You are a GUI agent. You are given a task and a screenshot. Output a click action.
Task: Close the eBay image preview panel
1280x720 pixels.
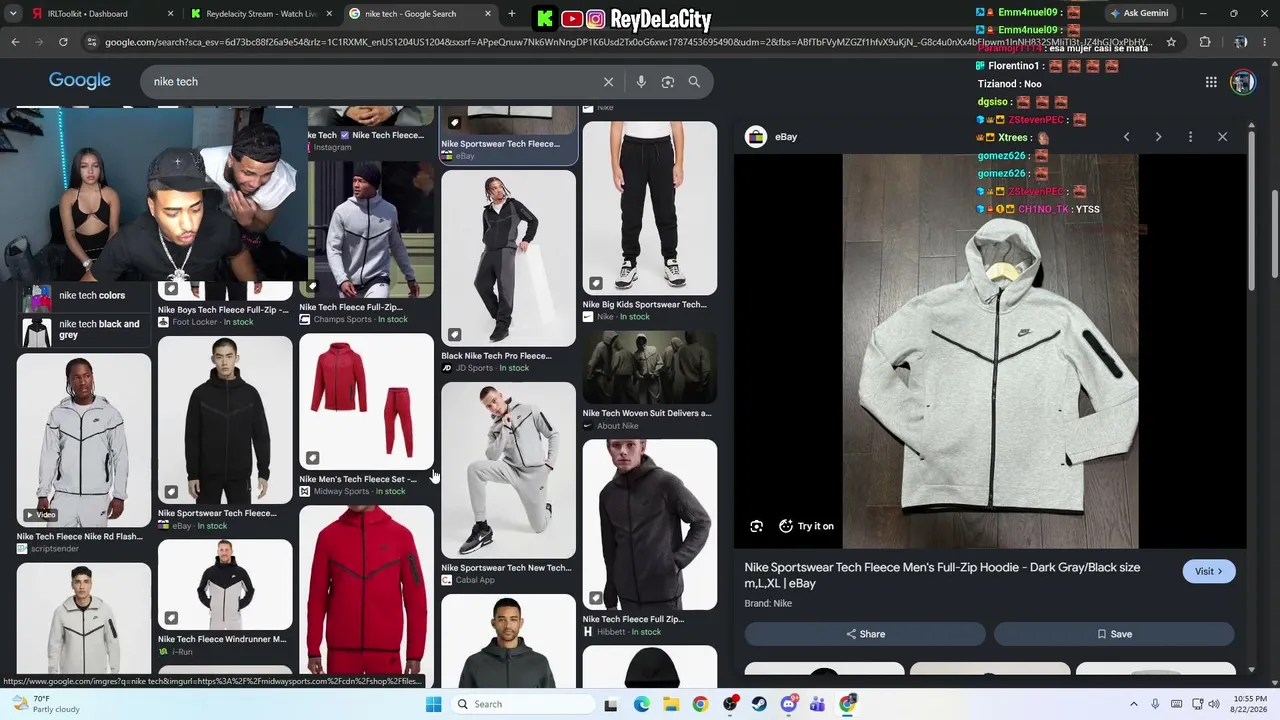coord(1222,137)
